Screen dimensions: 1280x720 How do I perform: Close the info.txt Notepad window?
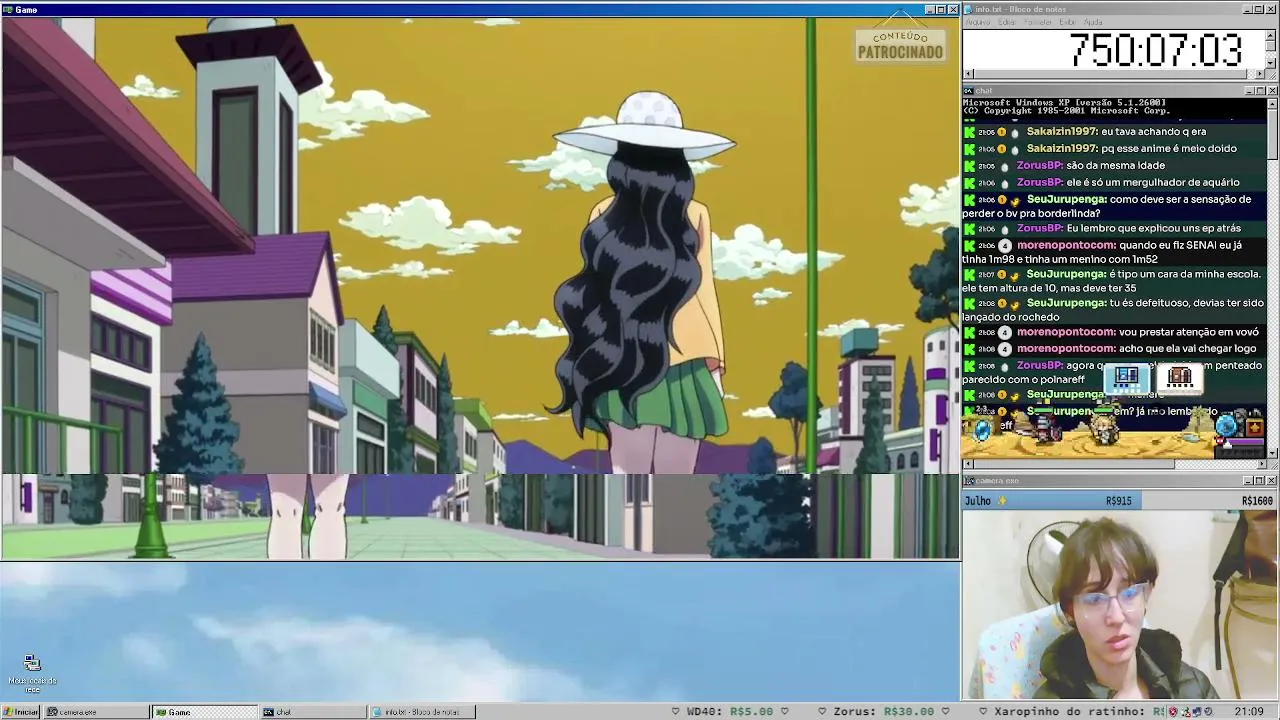click(x=1272, y=9)
